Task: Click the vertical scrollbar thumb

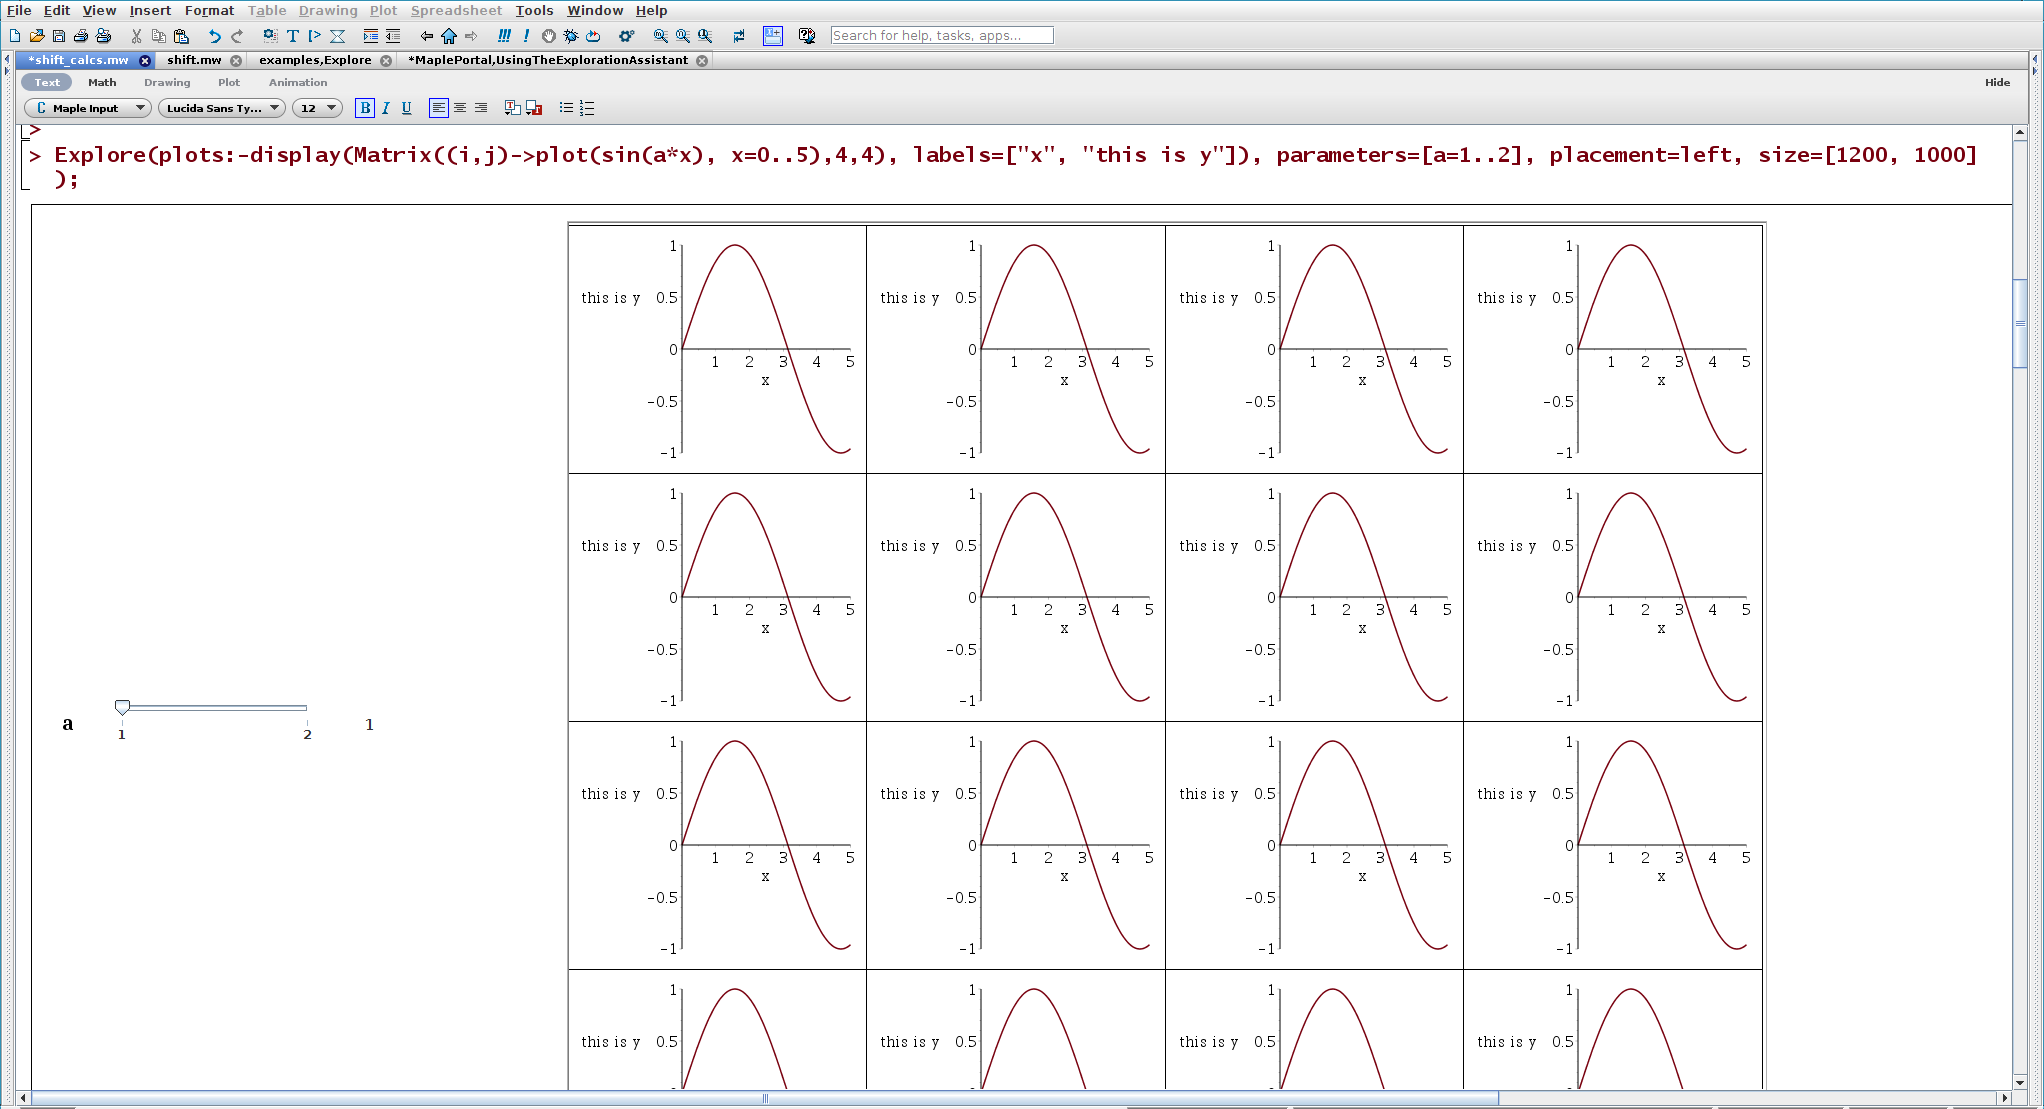Action: tap(2020, 324)
